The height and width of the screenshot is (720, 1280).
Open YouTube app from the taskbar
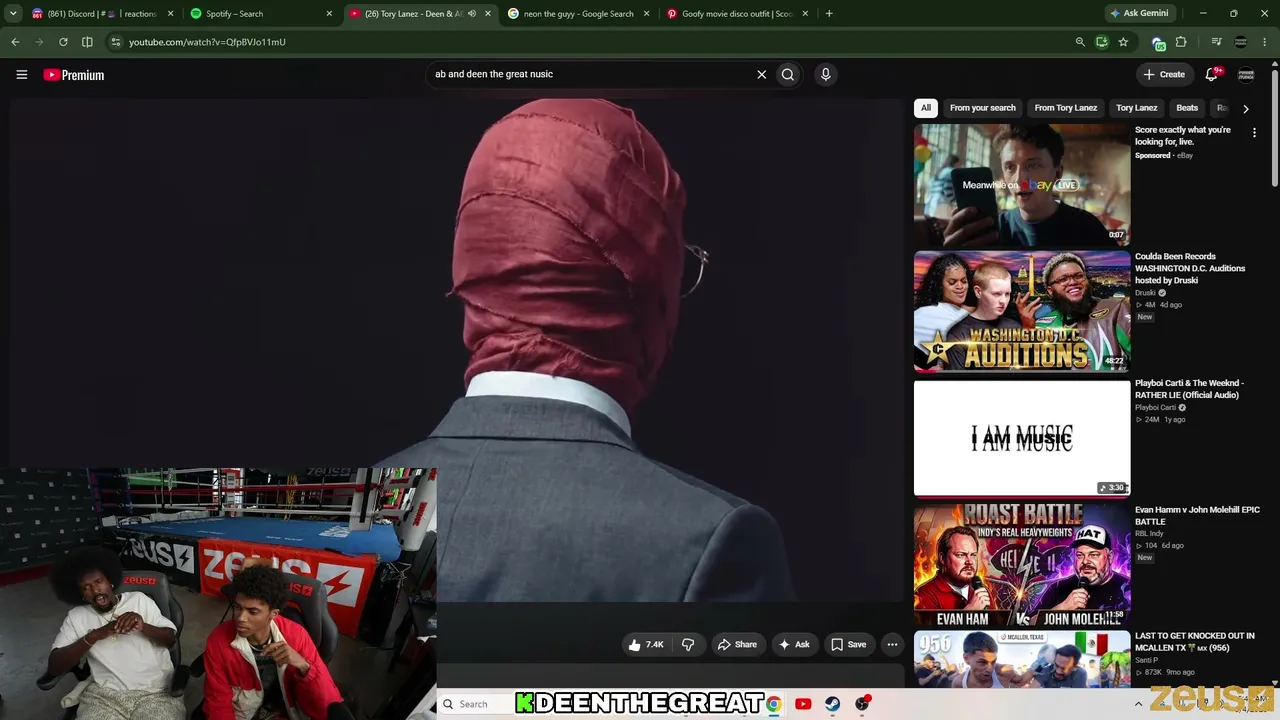[803, 704]
